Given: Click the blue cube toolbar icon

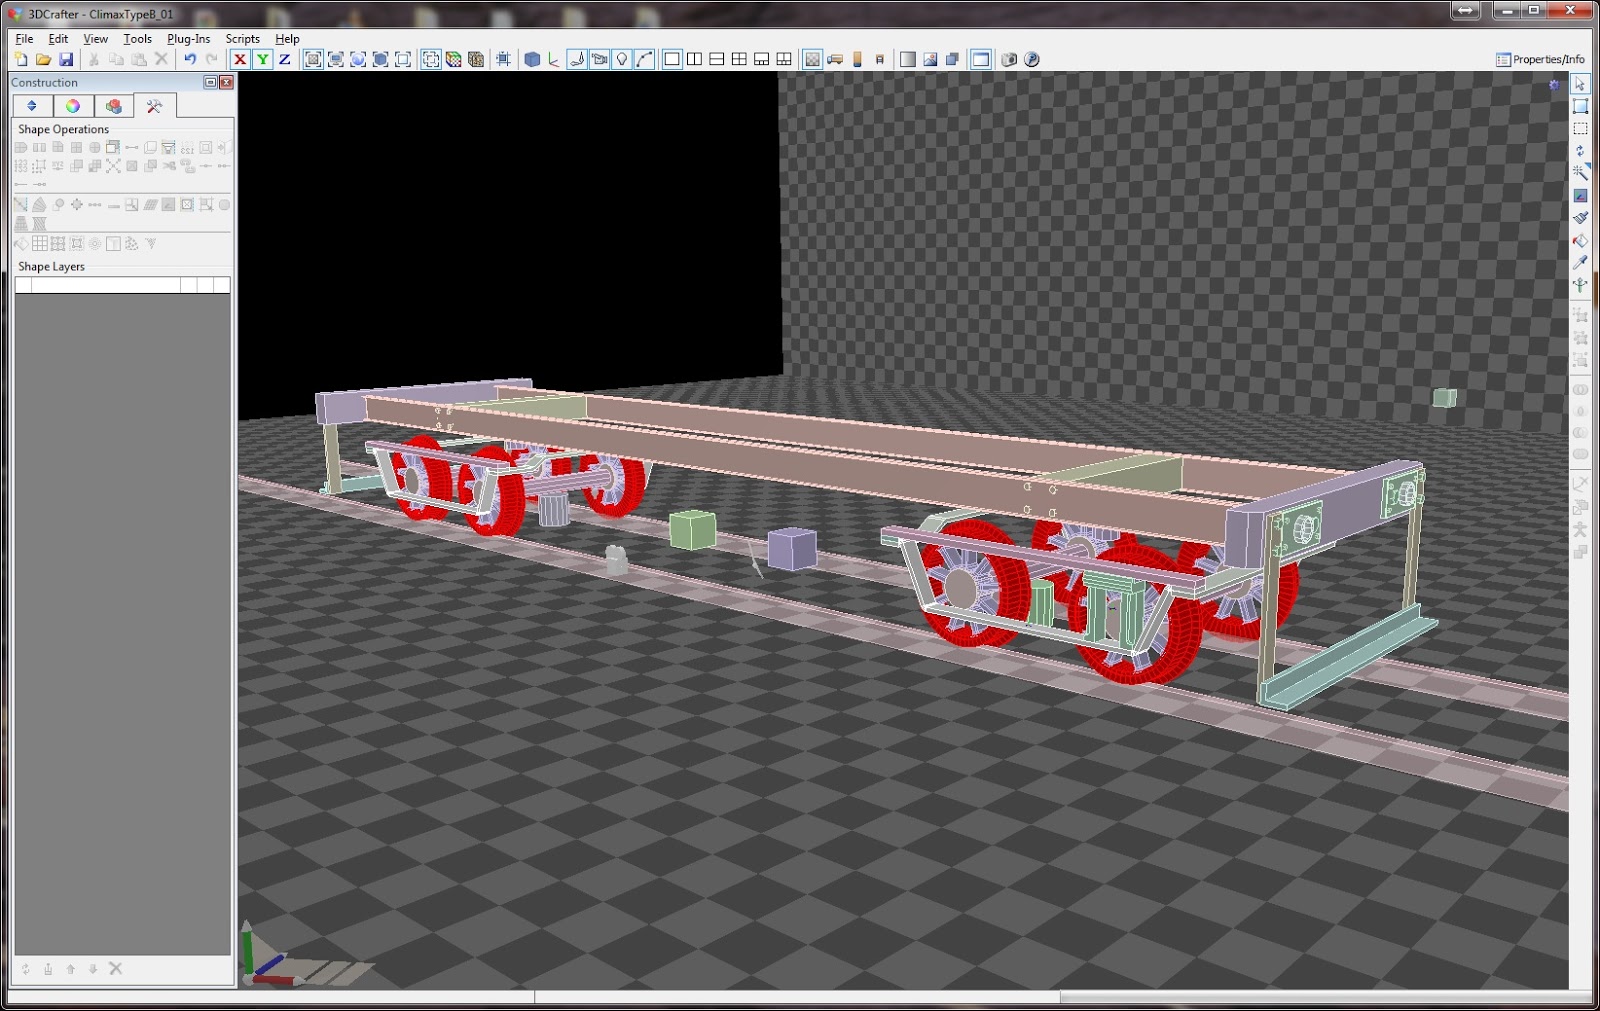Looking at the screenshot, I should (x=532, y=60).
